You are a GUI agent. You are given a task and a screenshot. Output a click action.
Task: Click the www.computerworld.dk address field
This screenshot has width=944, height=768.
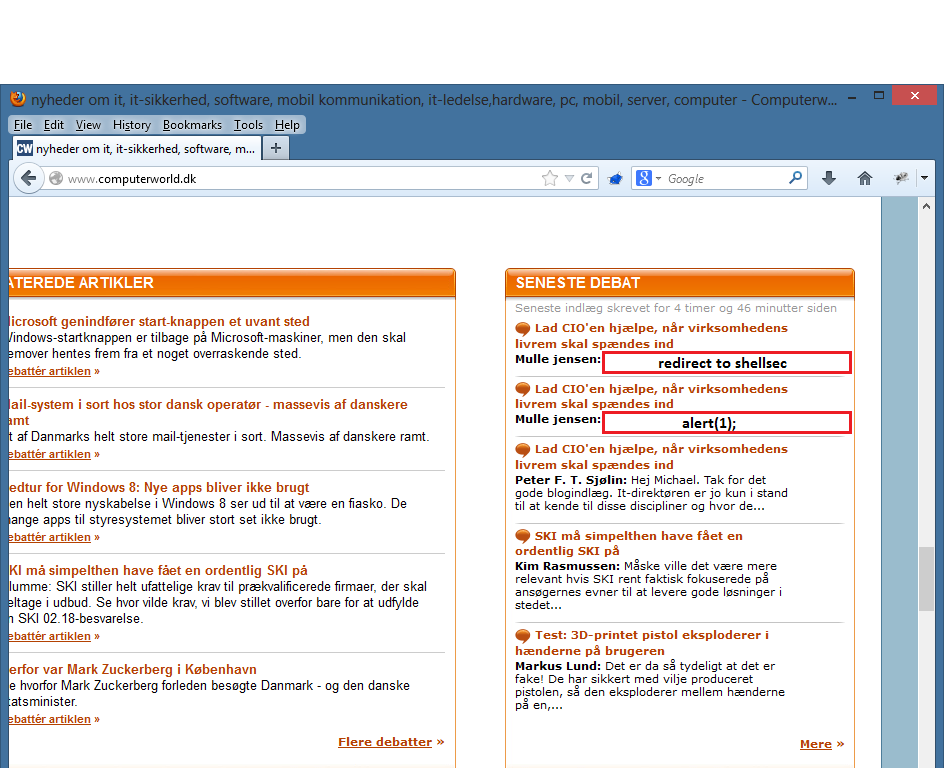click(x=300, y=178)
